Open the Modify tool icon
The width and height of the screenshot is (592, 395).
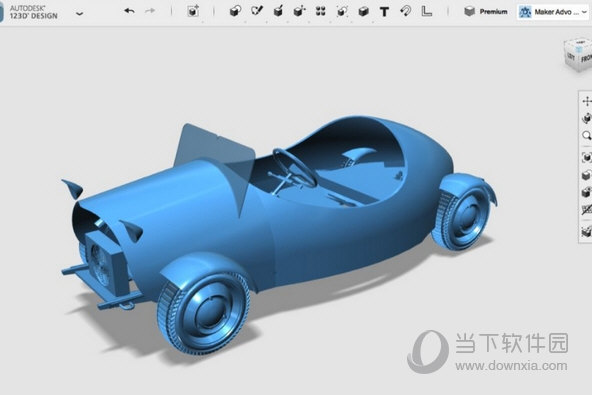coord(299,11)
